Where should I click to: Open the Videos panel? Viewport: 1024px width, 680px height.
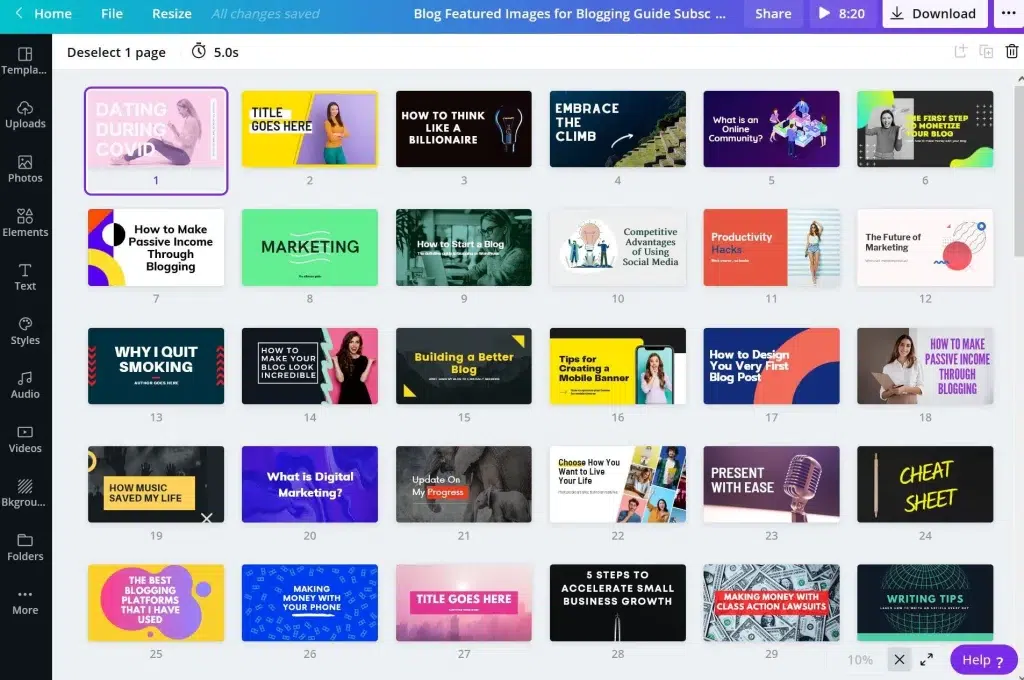[x=25, y=440]
